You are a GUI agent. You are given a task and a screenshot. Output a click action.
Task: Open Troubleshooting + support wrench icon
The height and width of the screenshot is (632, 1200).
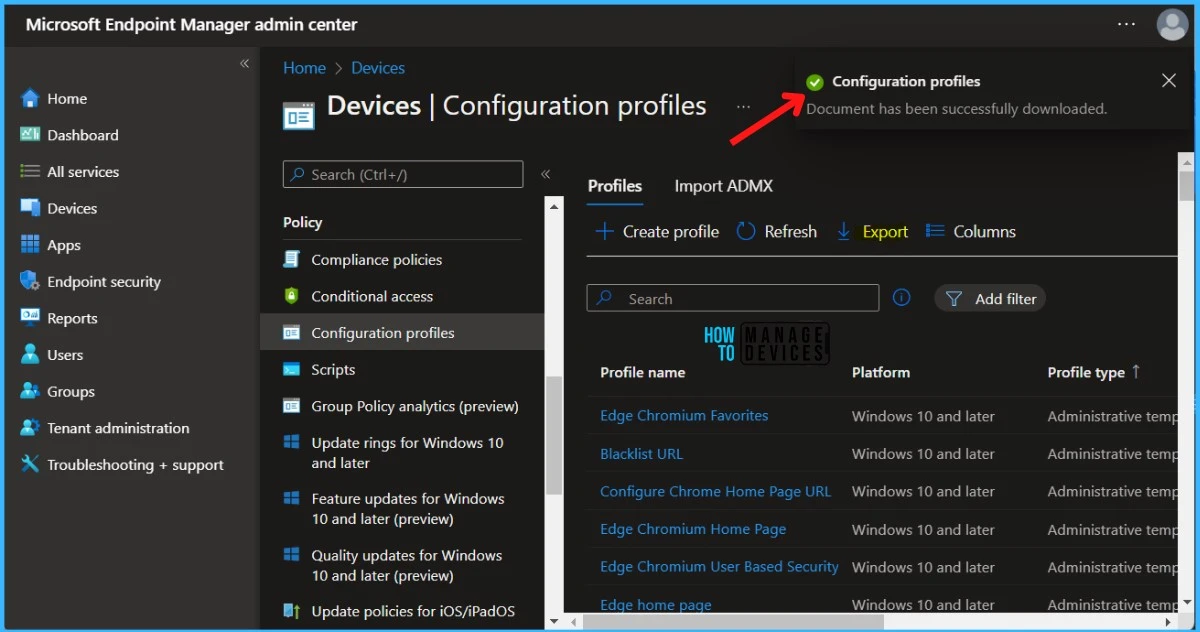(x=30, y=465)
